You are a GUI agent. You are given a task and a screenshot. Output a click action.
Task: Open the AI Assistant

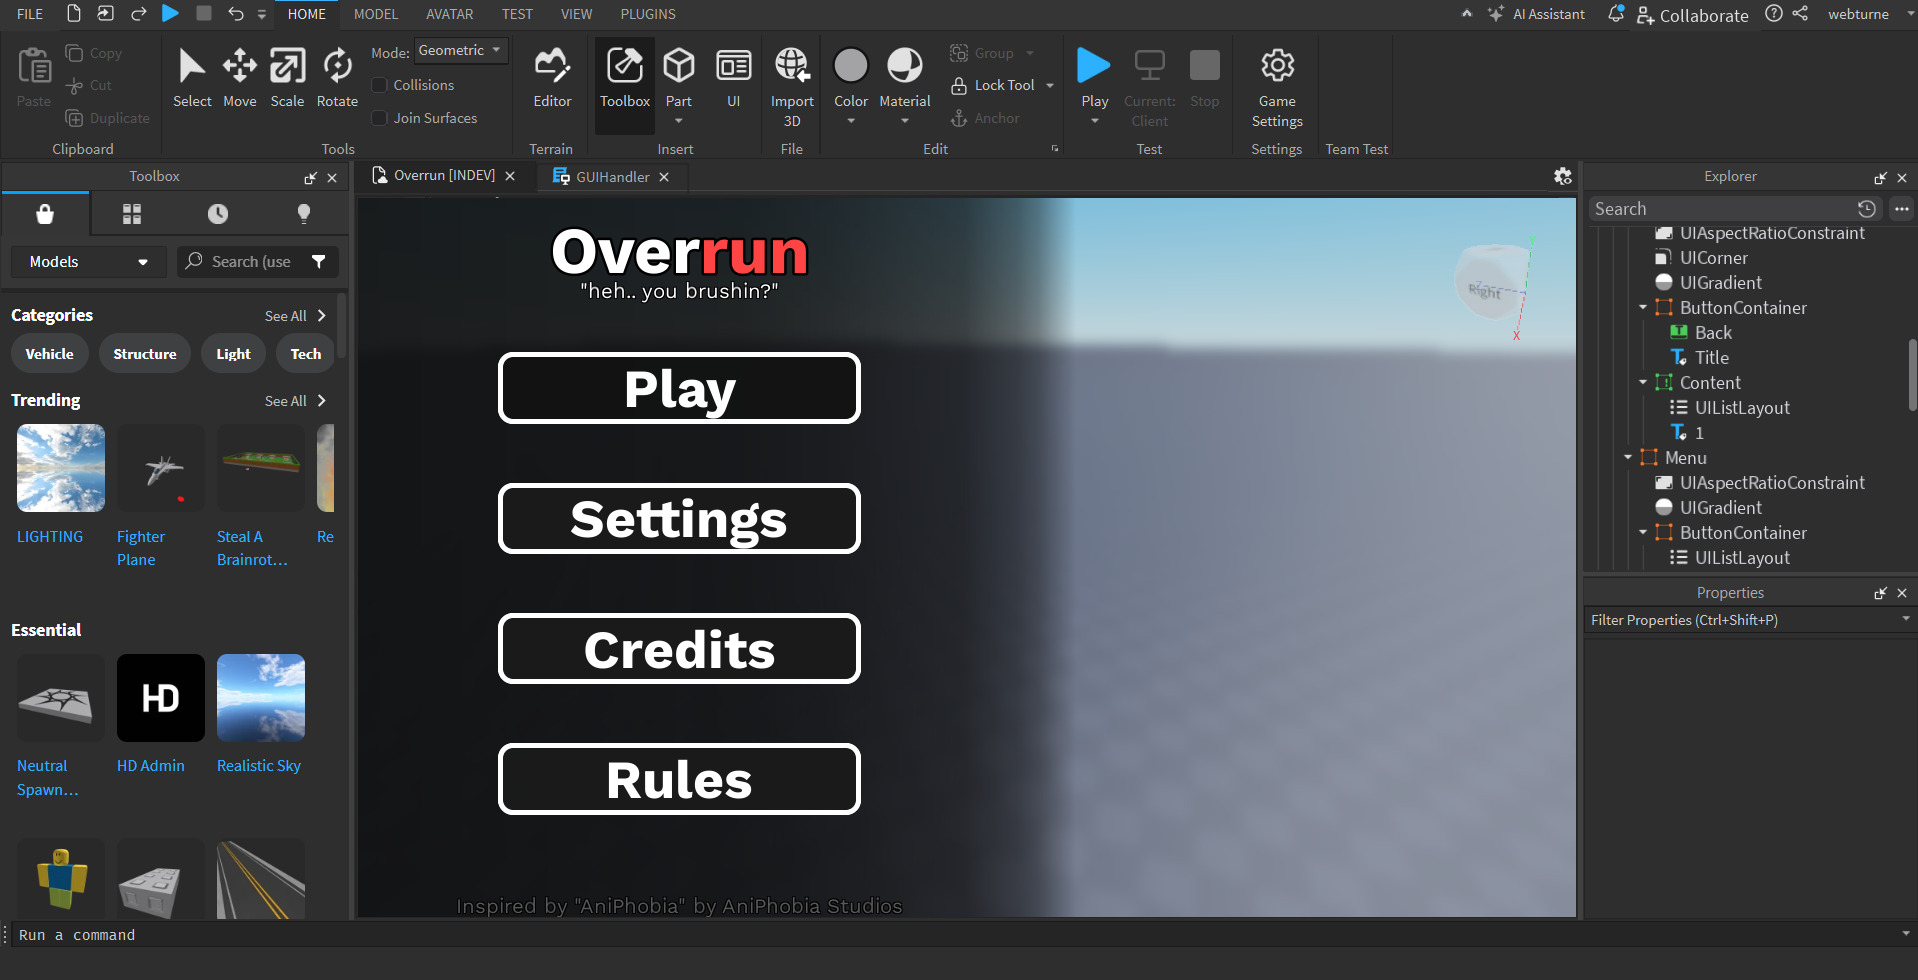coord(1536,14)
